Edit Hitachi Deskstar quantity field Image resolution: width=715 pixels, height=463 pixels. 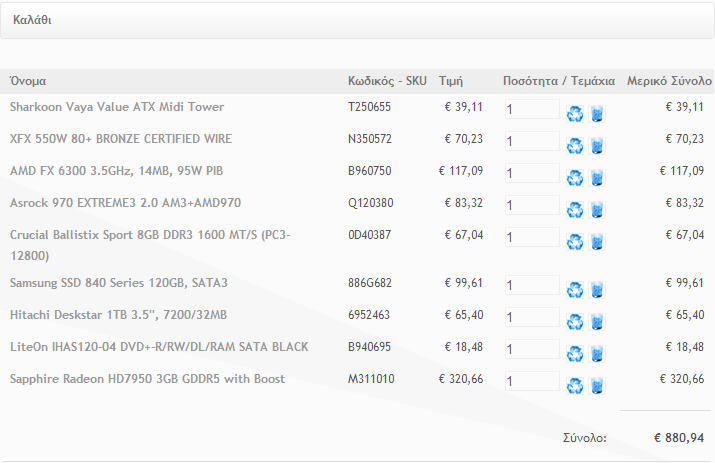tap(532, 317)
